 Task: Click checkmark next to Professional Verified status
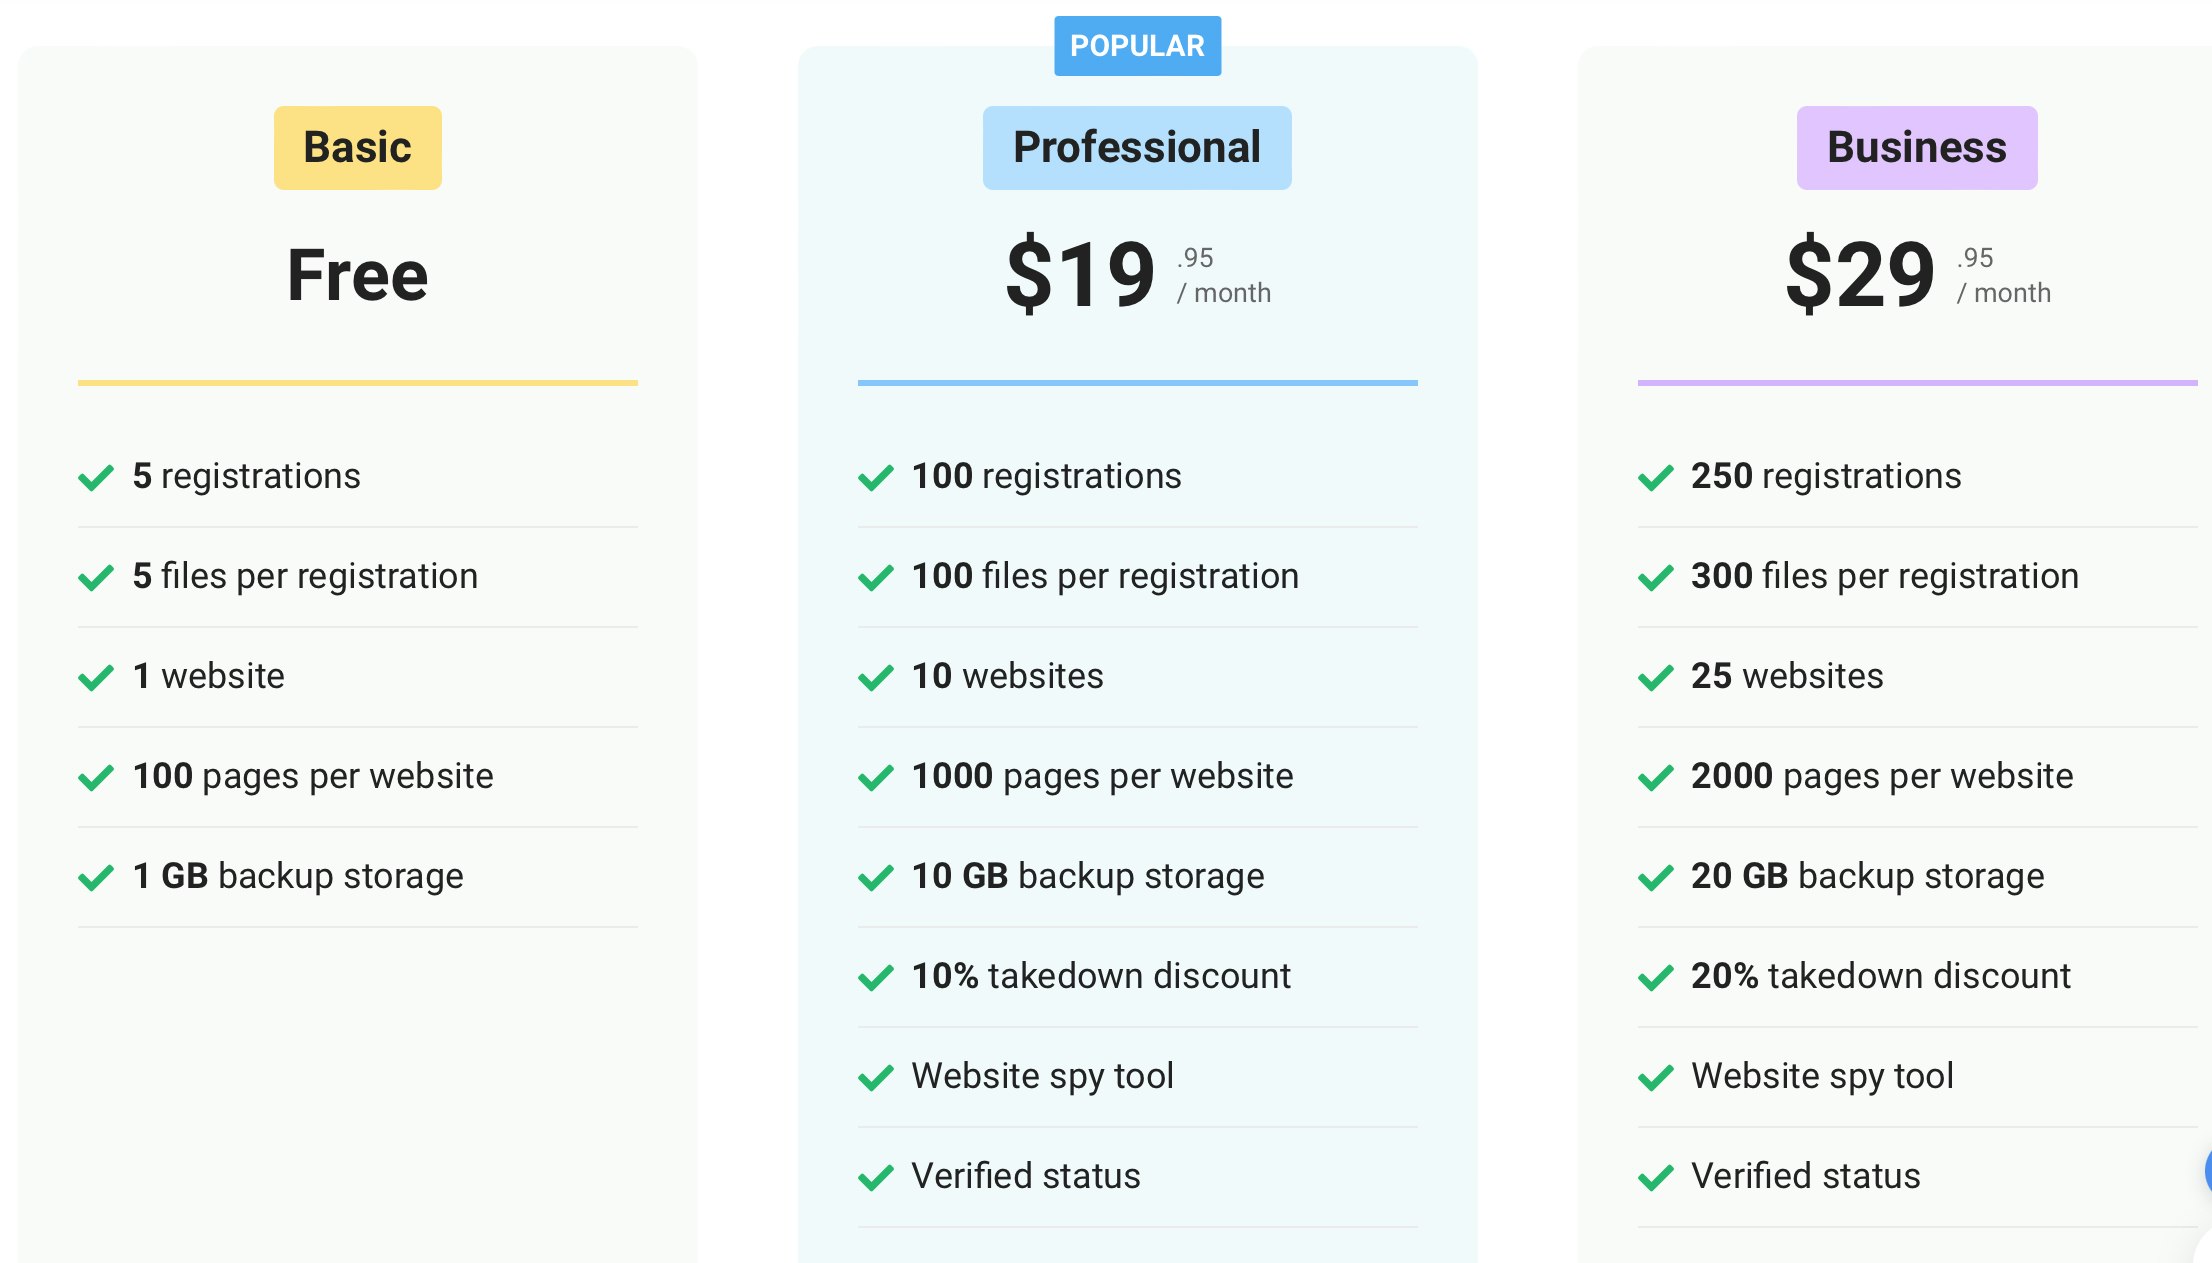tap(876, 1177)
